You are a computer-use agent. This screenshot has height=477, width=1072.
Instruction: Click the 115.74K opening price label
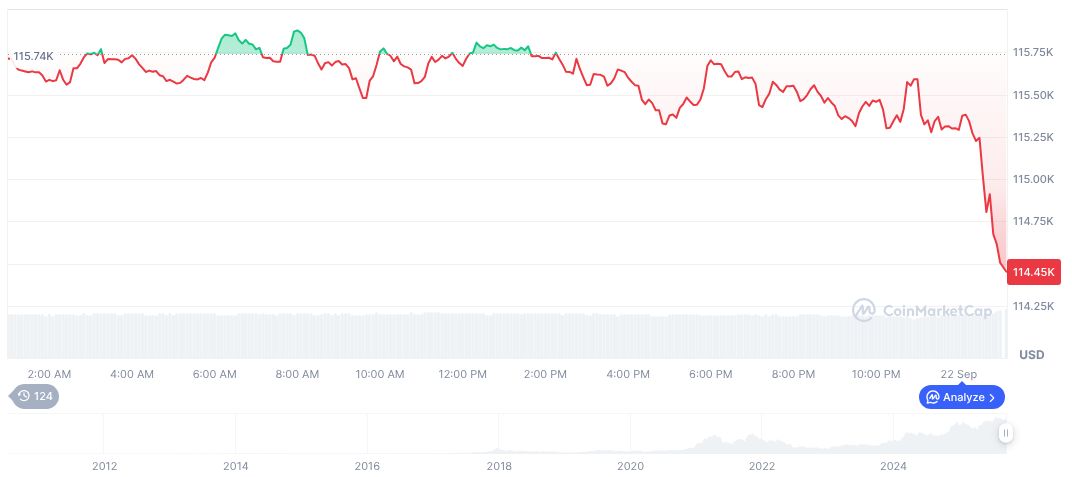pyautogui.click(x=33, y=56)
